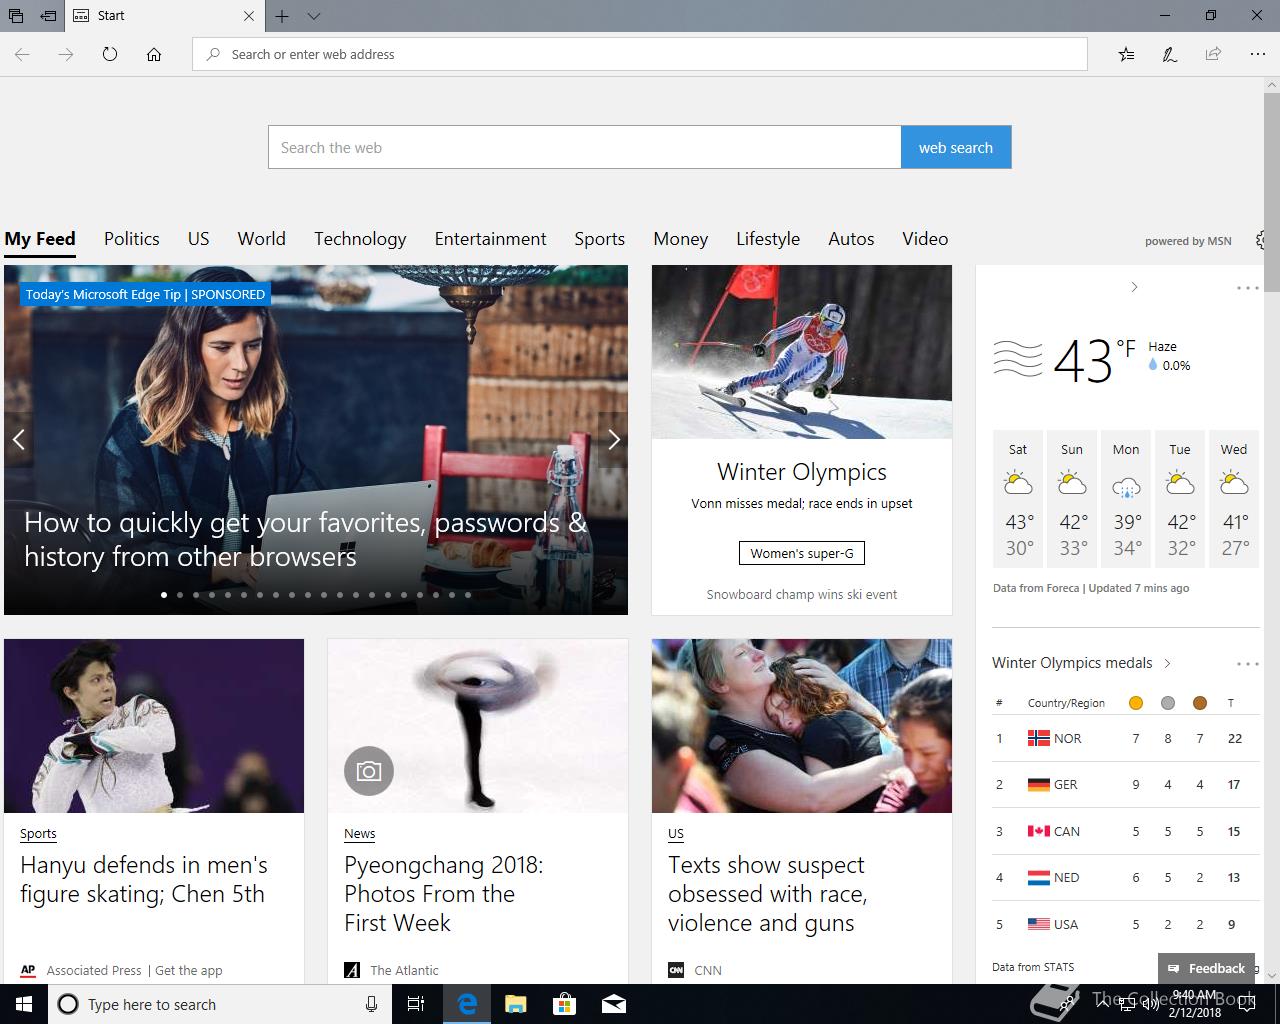Open the Winter Olympics skier thumbnail
Viewport: 1280px width, 1024px height.
tap(802, 352)
